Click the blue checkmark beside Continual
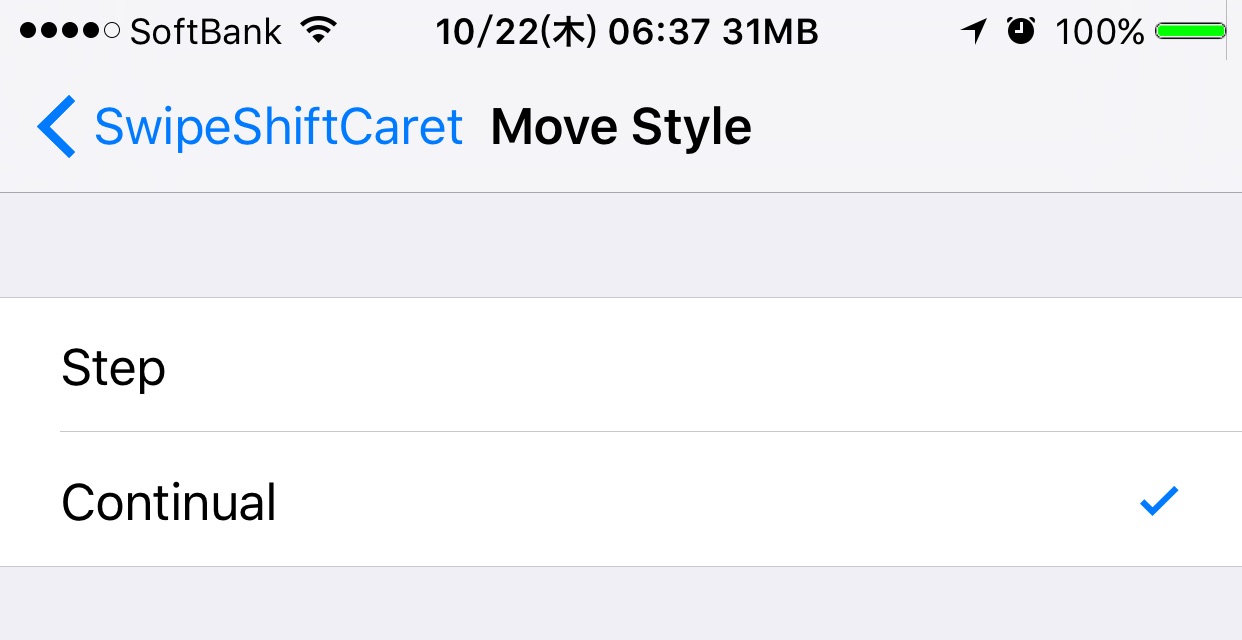1242x640 pixels. [1159, 501]
